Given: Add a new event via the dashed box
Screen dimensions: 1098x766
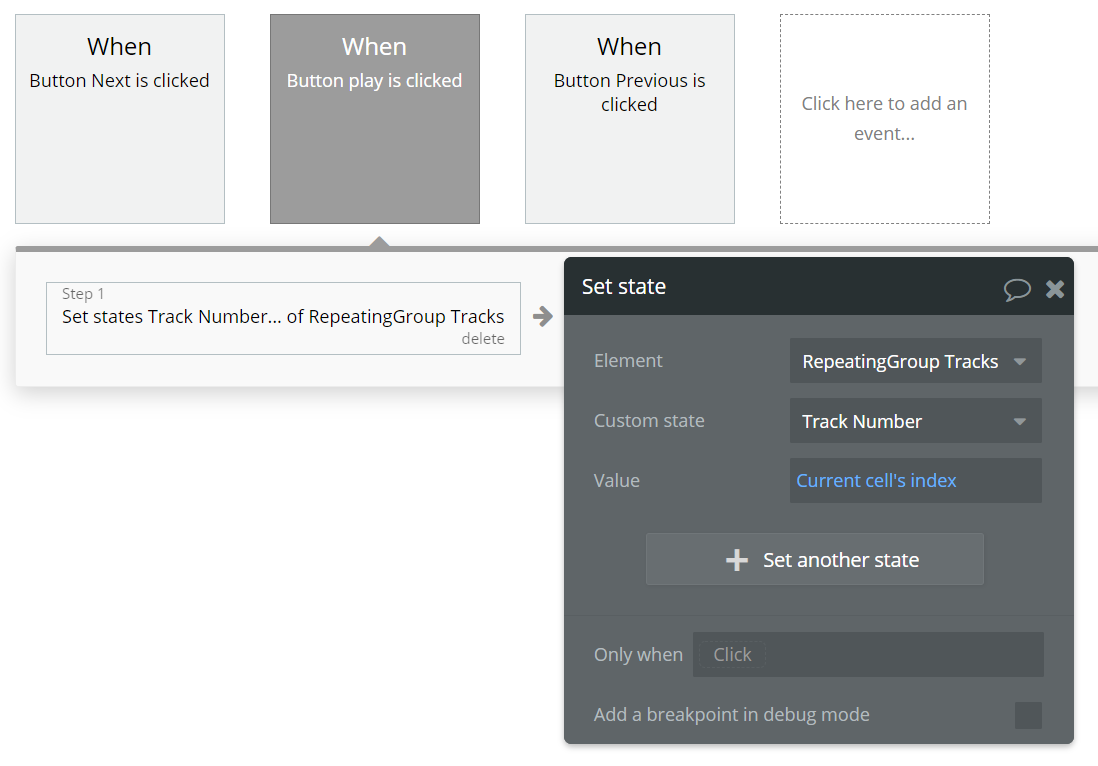Looking at the screenshot, I should pos(885,119).
